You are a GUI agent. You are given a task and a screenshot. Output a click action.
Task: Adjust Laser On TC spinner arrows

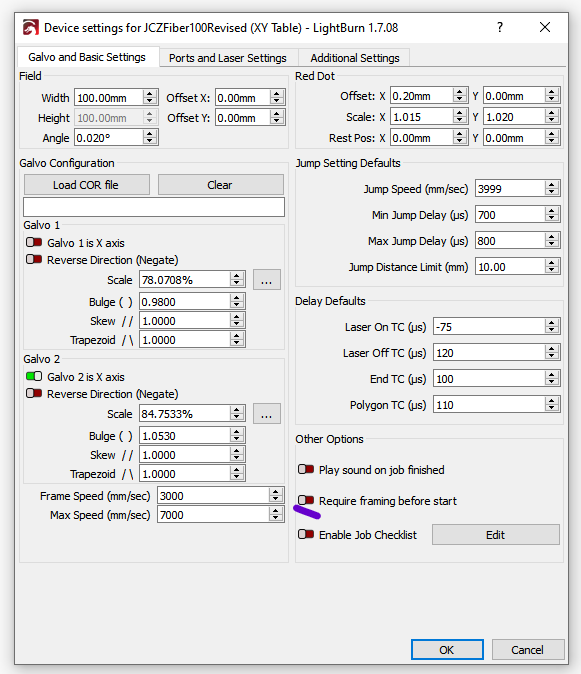click(552, 327)
